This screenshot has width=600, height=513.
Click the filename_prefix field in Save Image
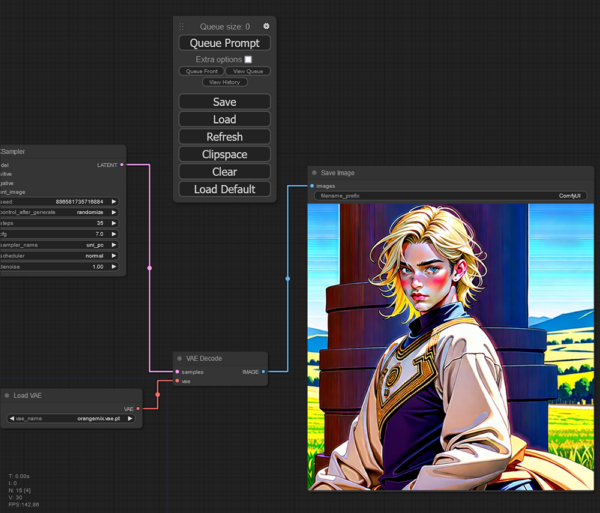click(450, 196)
